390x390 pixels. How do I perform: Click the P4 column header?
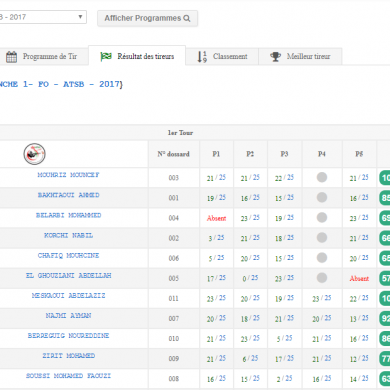click(322, 154)
